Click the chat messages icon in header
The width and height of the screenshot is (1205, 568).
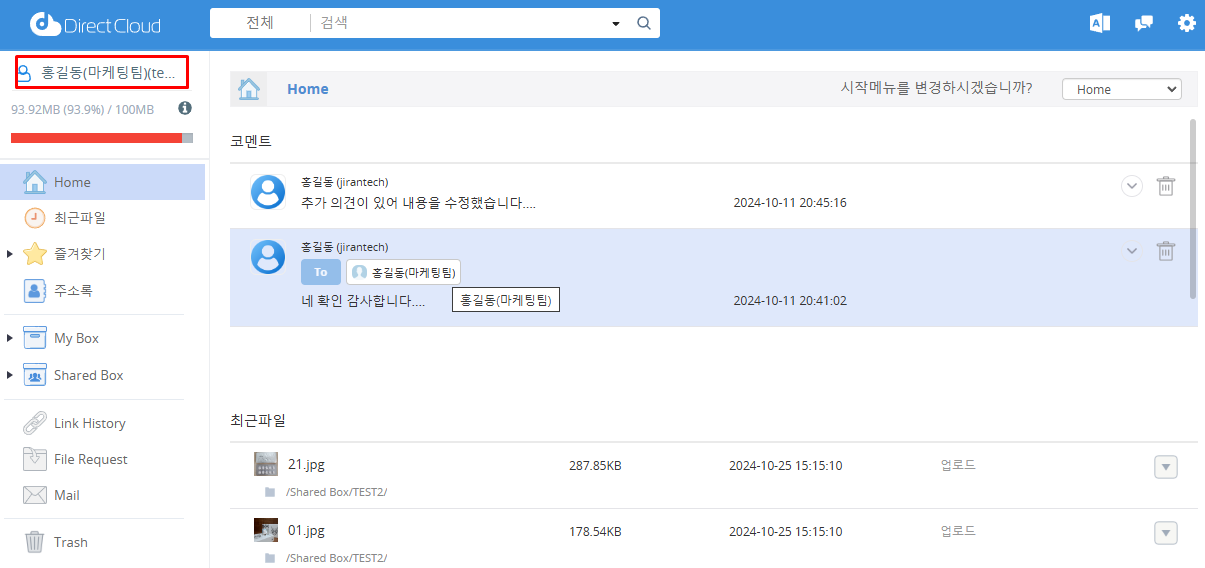[1143, 23]
